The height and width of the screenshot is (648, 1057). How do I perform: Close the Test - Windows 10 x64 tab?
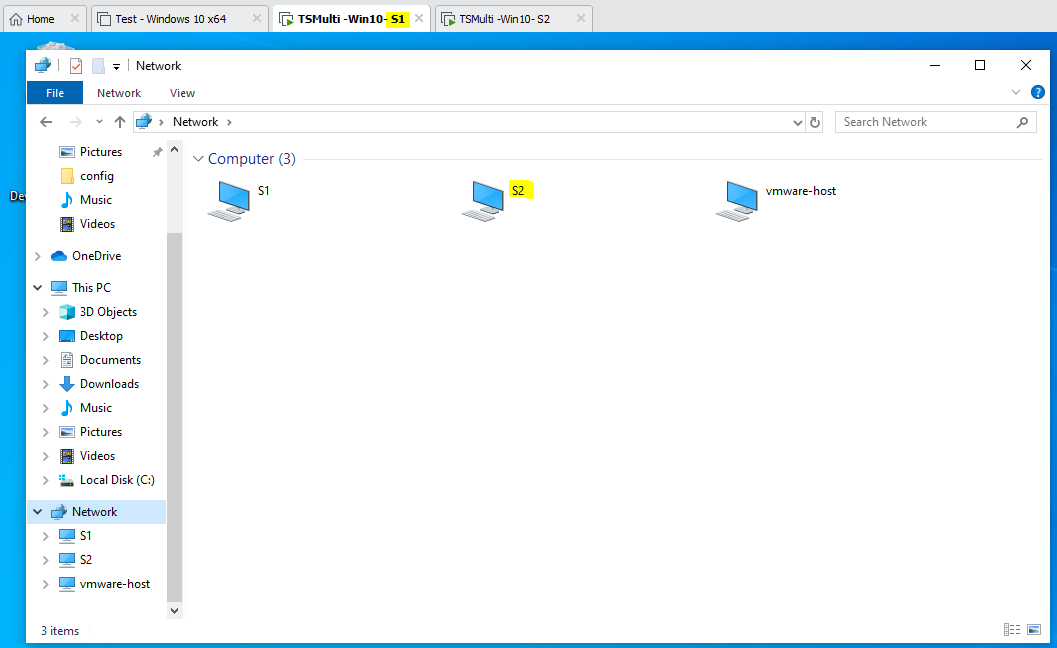[257, 19]
